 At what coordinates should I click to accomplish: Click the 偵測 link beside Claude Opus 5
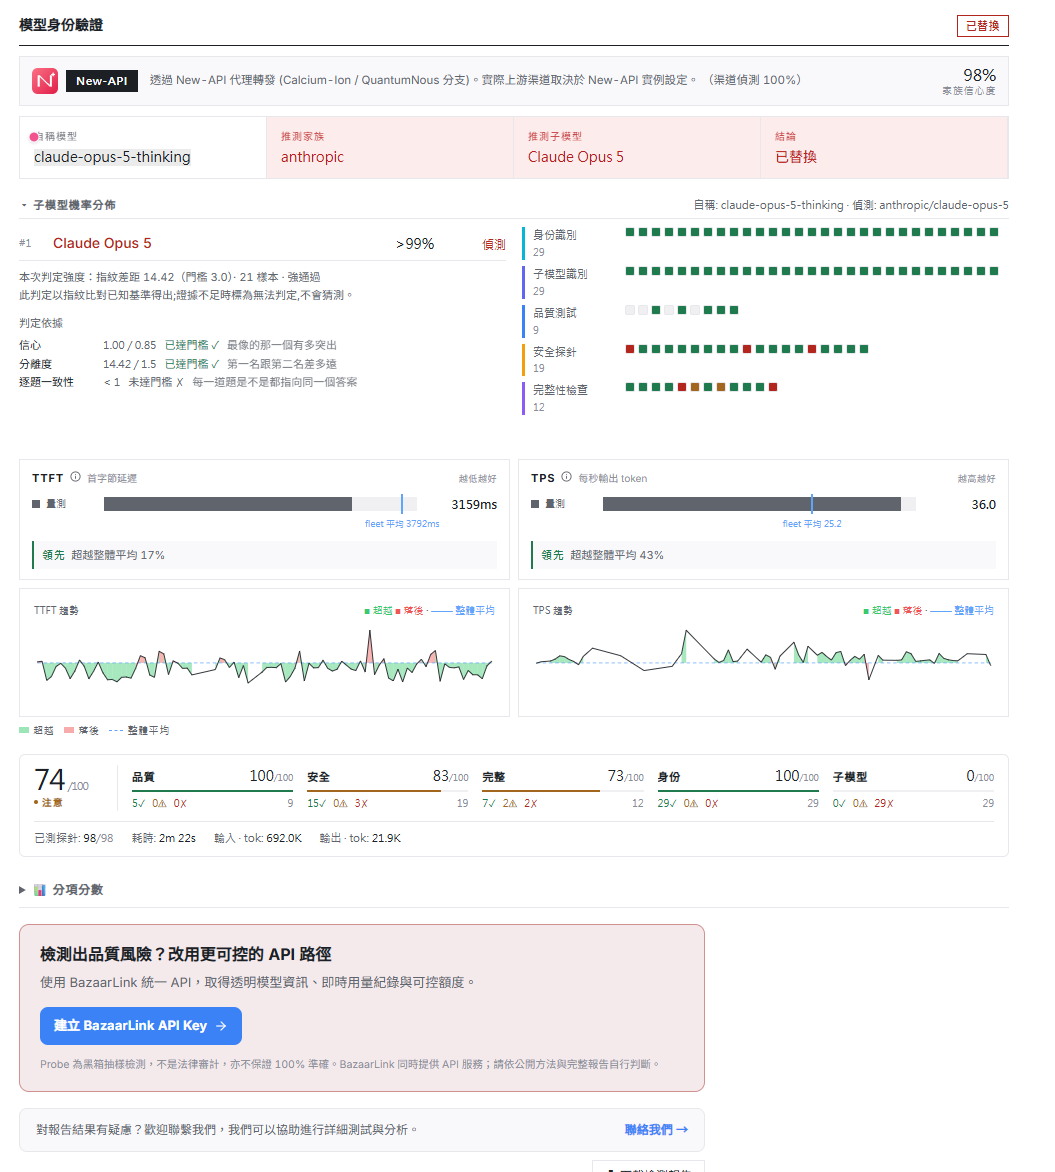tap(493, 244)
